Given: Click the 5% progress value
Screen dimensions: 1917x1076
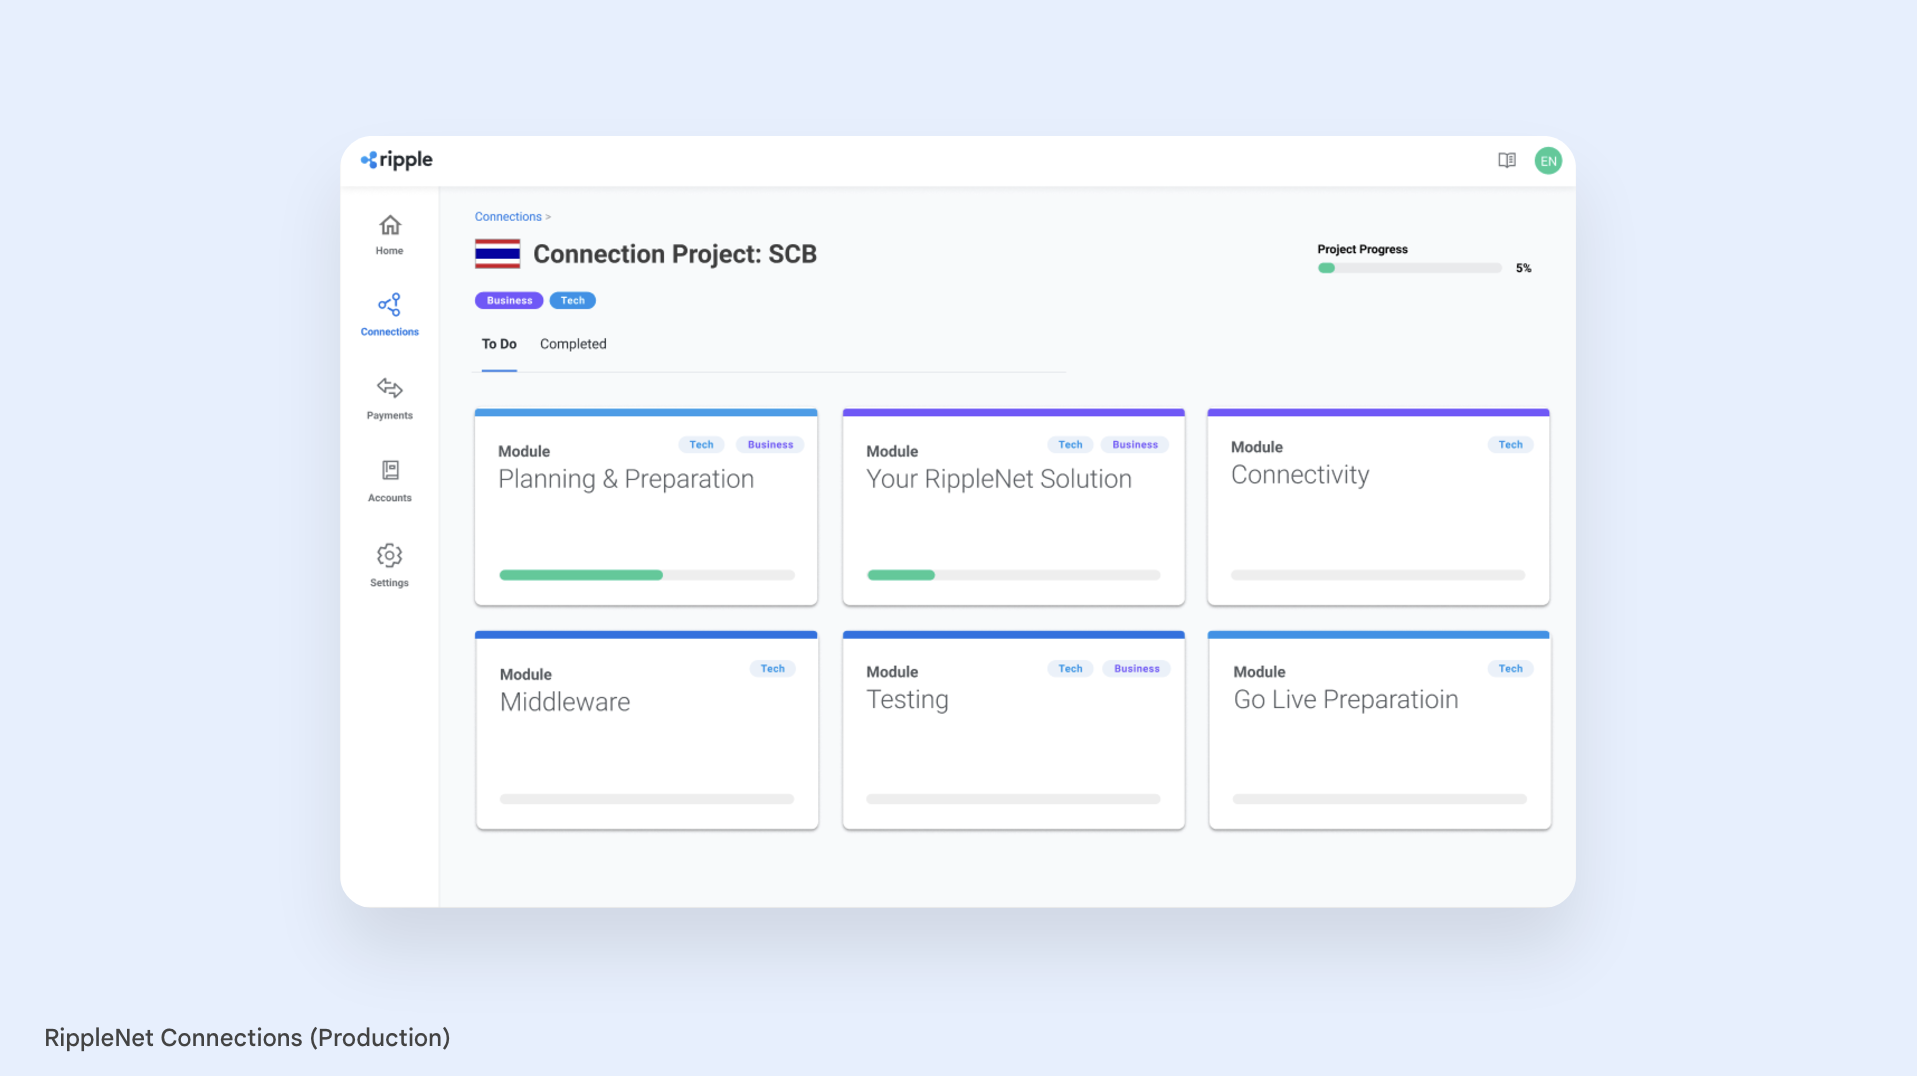Looking at the screenshot, I should click(1523, 268).
